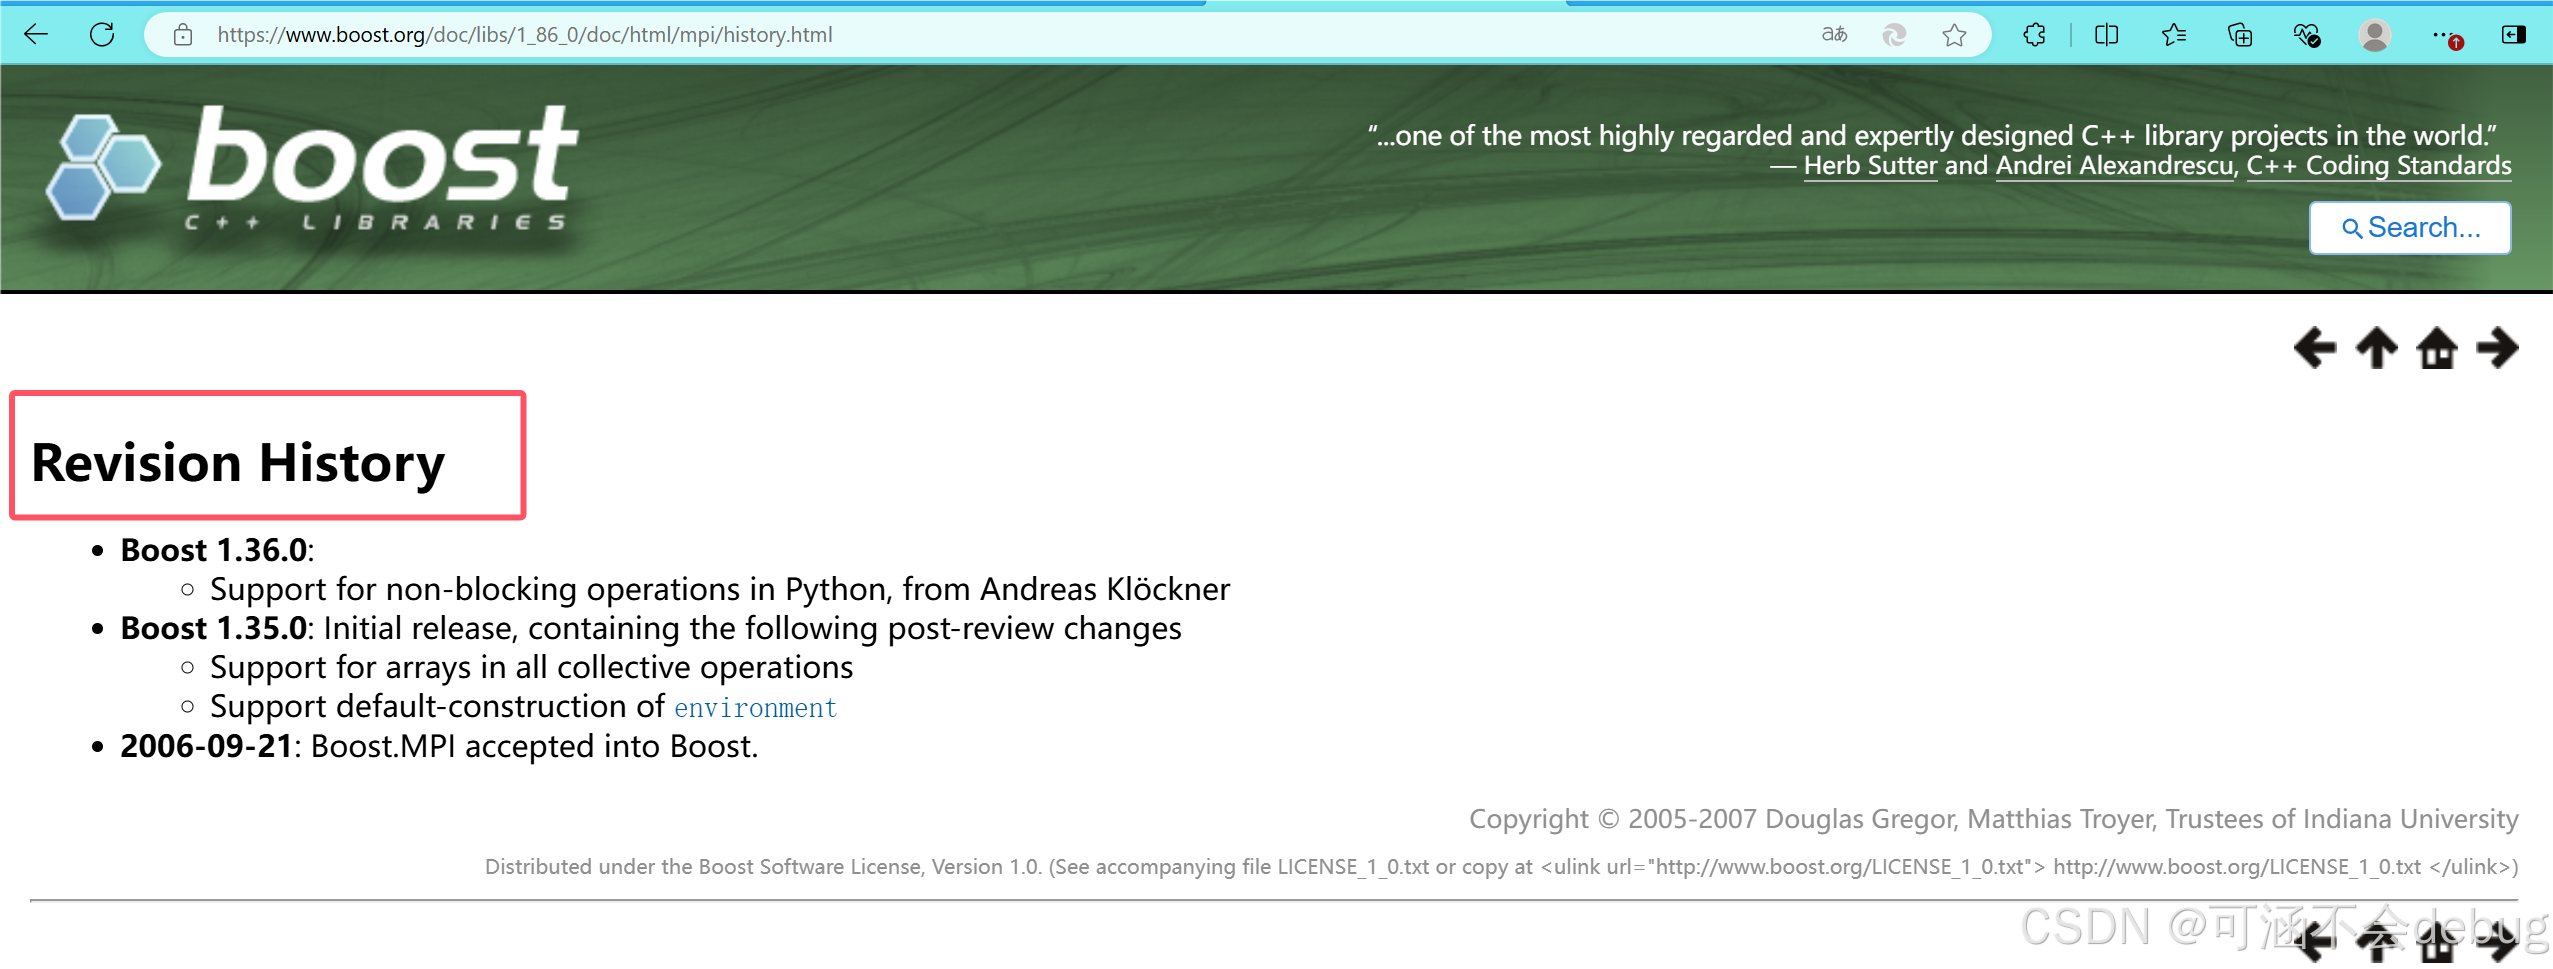Click 'Support for non-blocking operations in Python' line
The width and height of the screenshot is (2553, 969).
(720, 589)
